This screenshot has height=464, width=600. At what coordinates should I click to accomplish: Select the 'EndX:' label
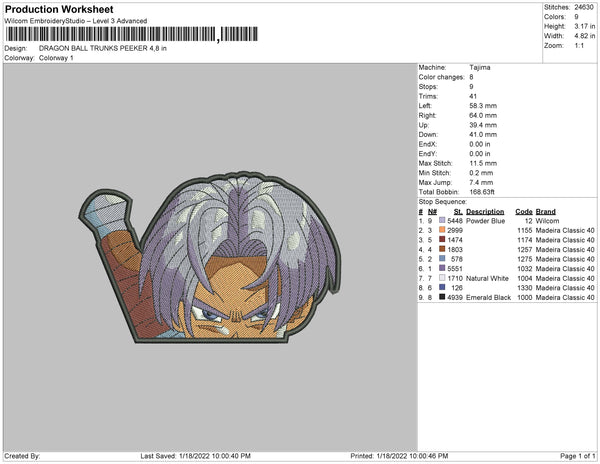427,144
